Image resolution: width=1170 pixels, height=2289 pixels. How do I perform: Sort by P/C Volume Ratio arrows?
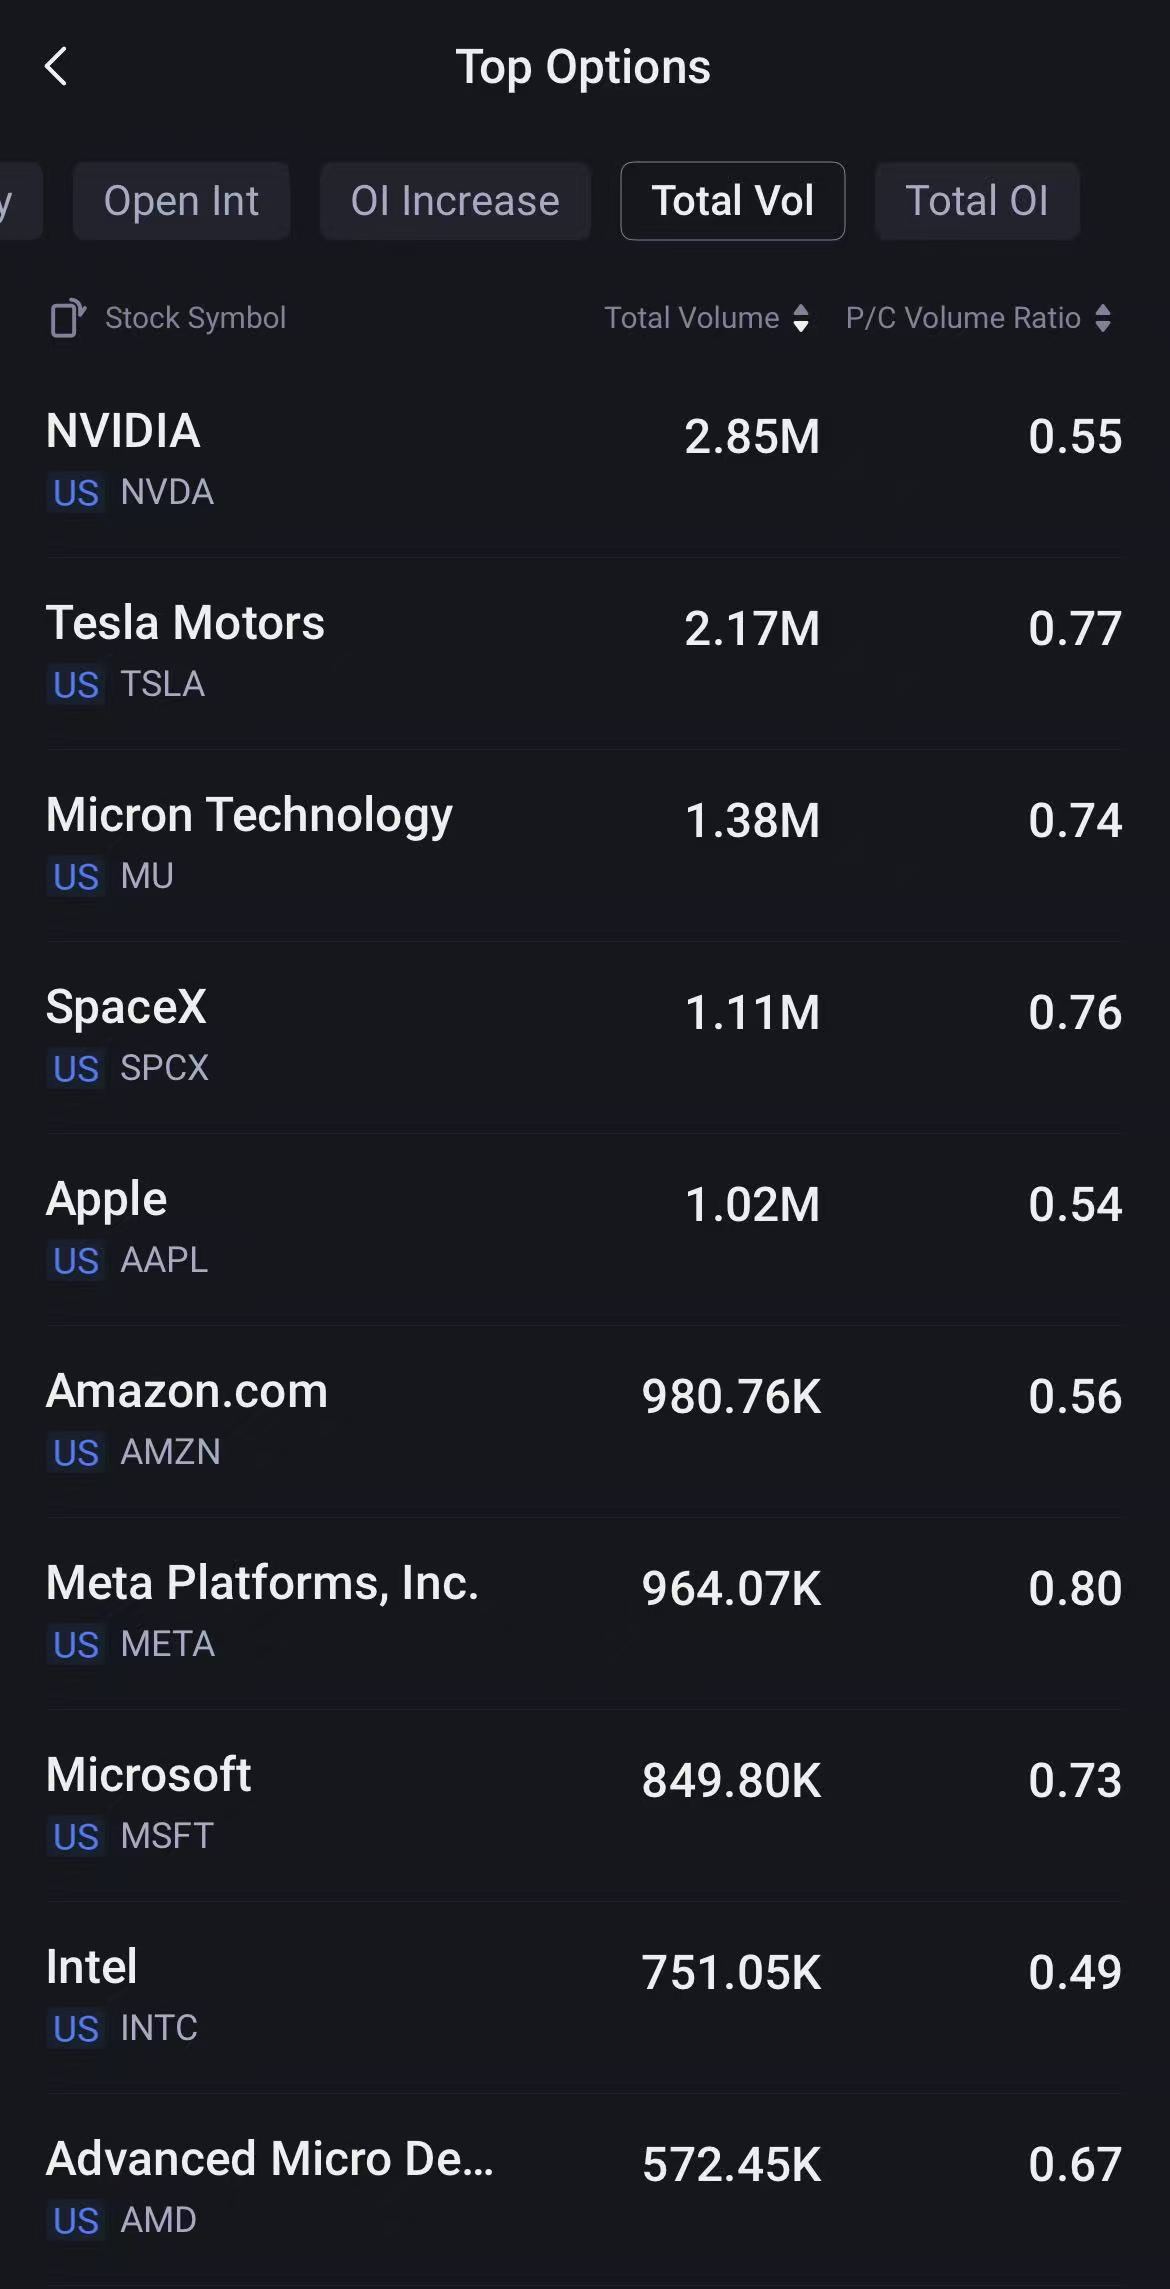pyautogui.click(x=1102, y=318)
